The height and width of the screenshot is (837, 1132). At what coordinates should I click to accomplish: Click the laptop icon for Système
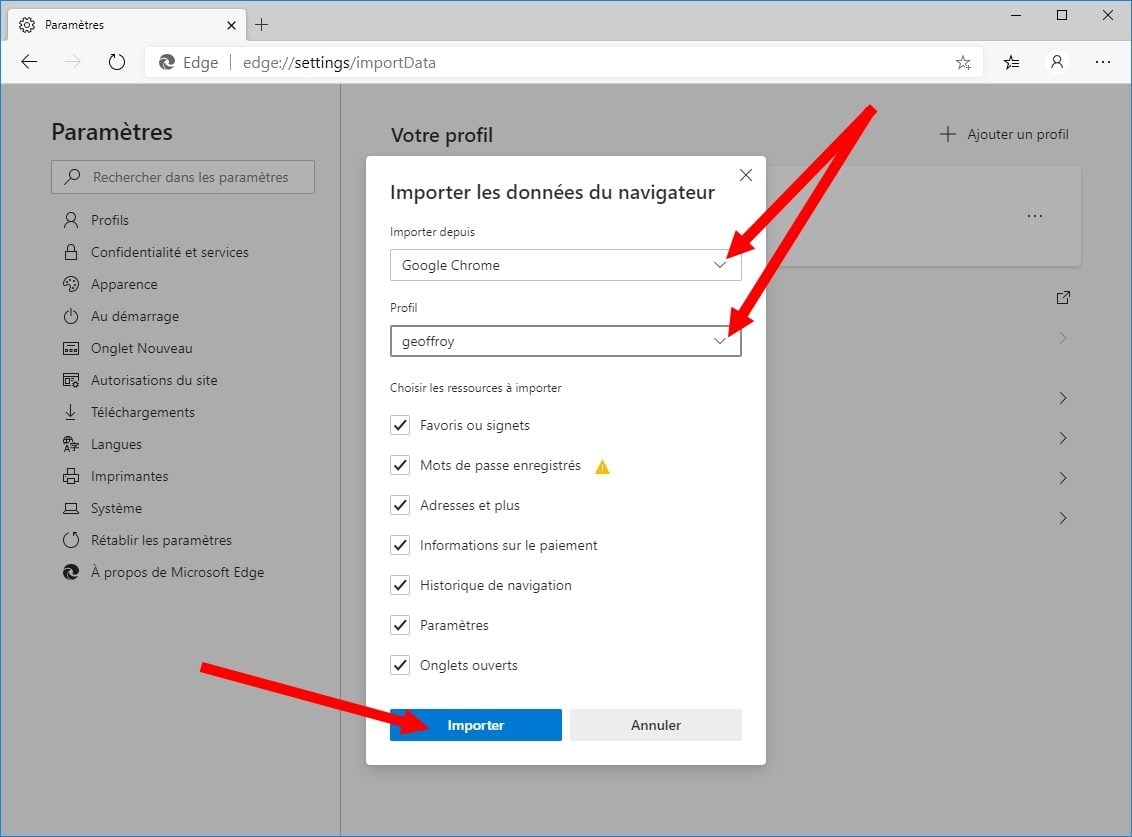click(71, 508)
